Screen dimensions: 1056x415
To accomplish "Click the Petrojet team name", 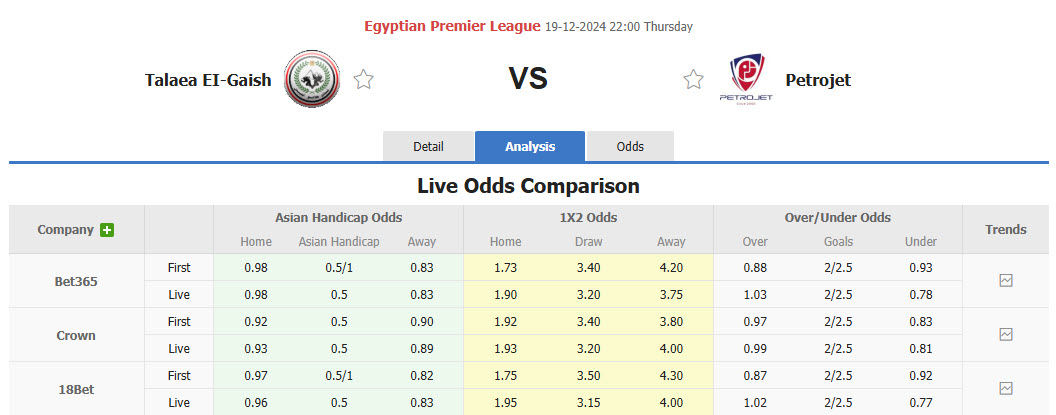I will [818, 80].
